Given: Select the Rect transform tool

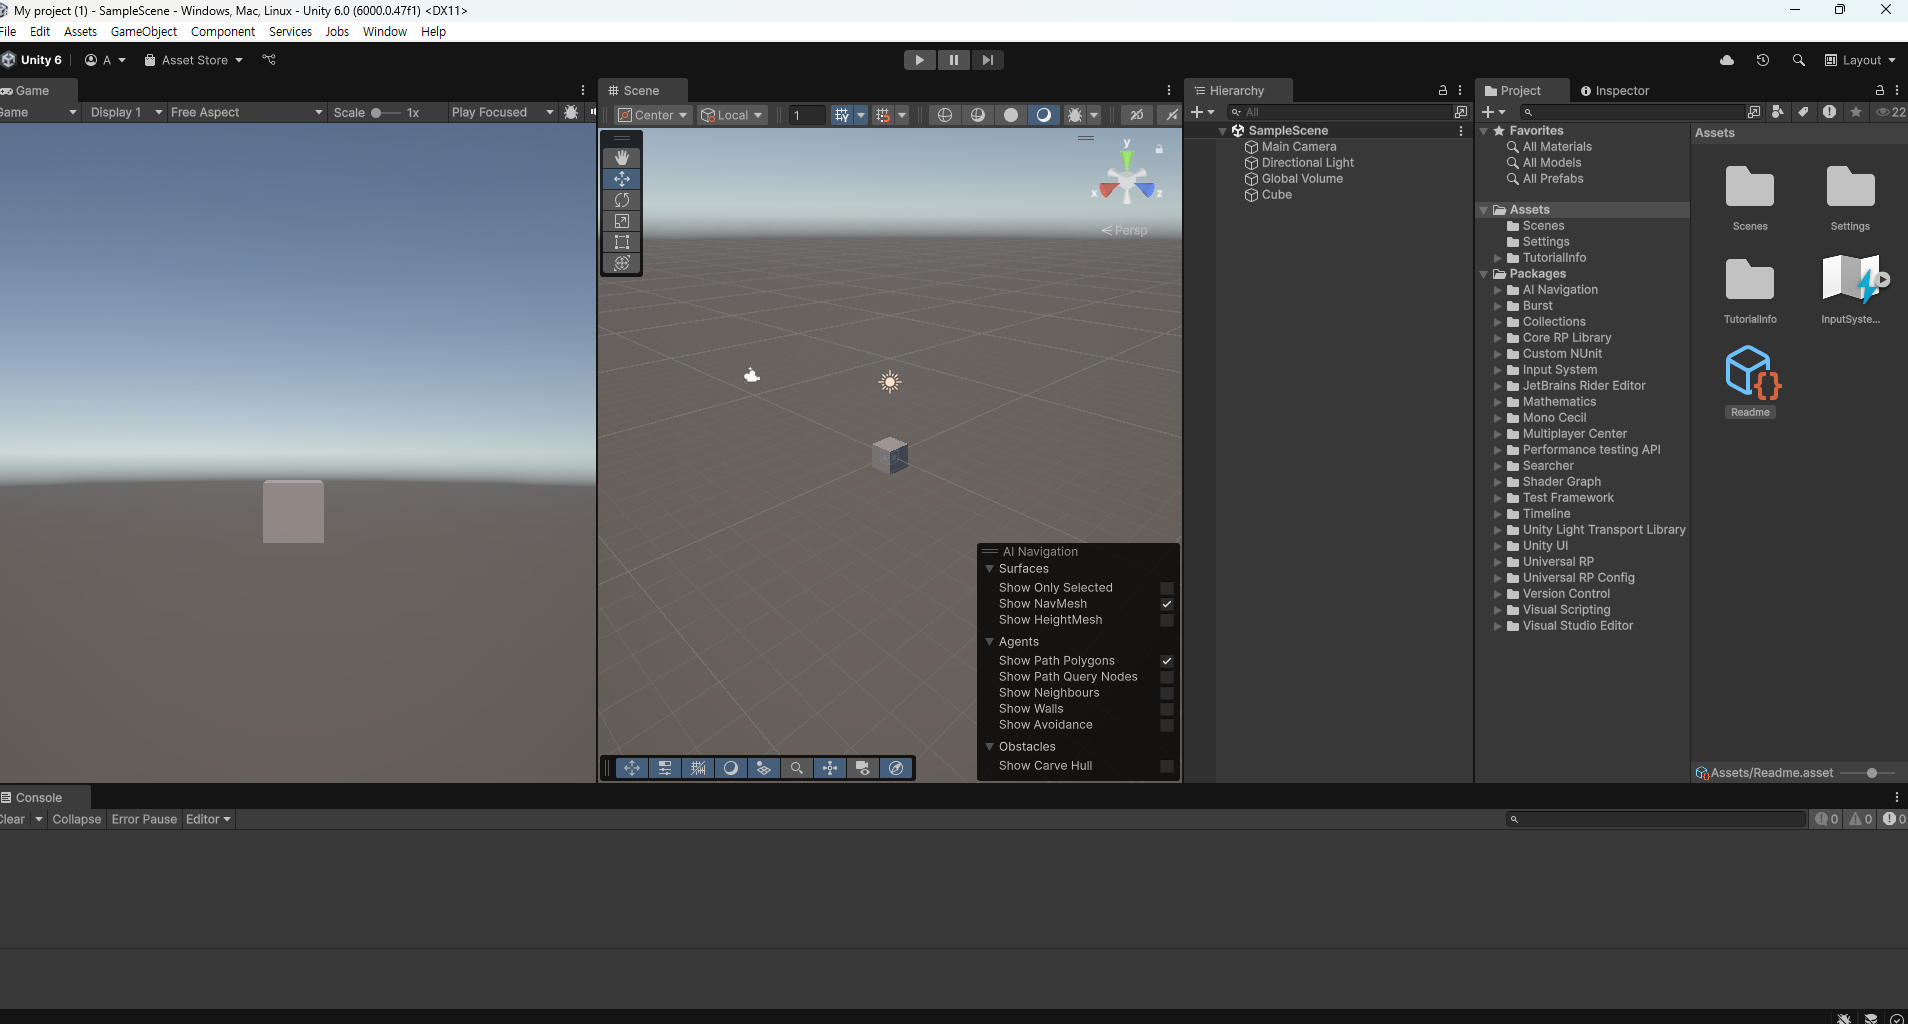Looking at the screenshot, I should (x=622, y=242).
